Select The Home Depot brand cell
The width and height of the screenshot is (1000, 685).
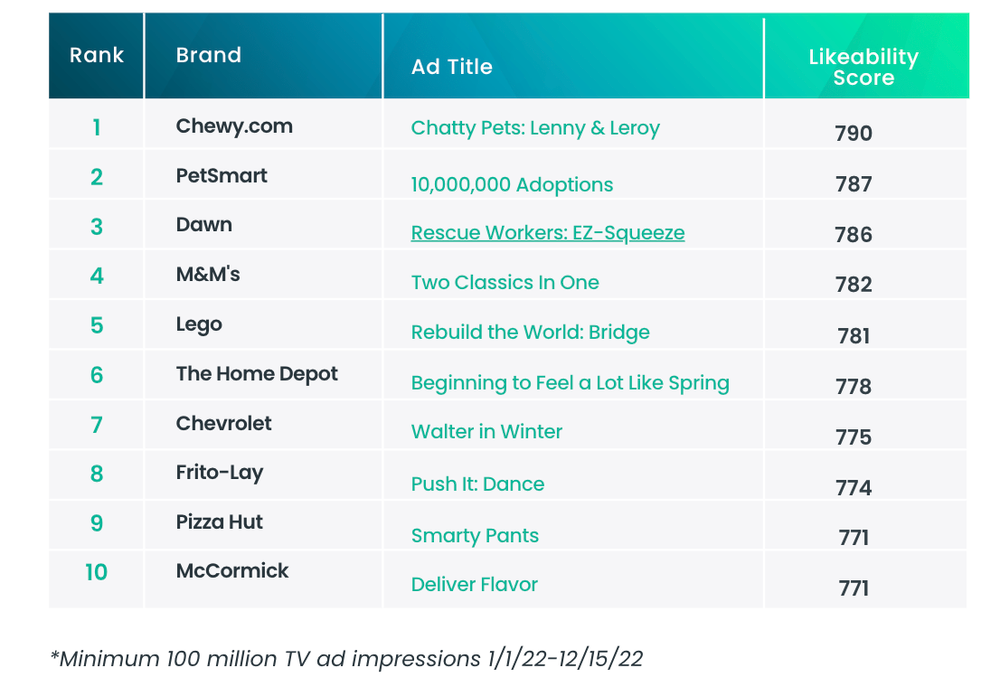[x=256, y=374]
